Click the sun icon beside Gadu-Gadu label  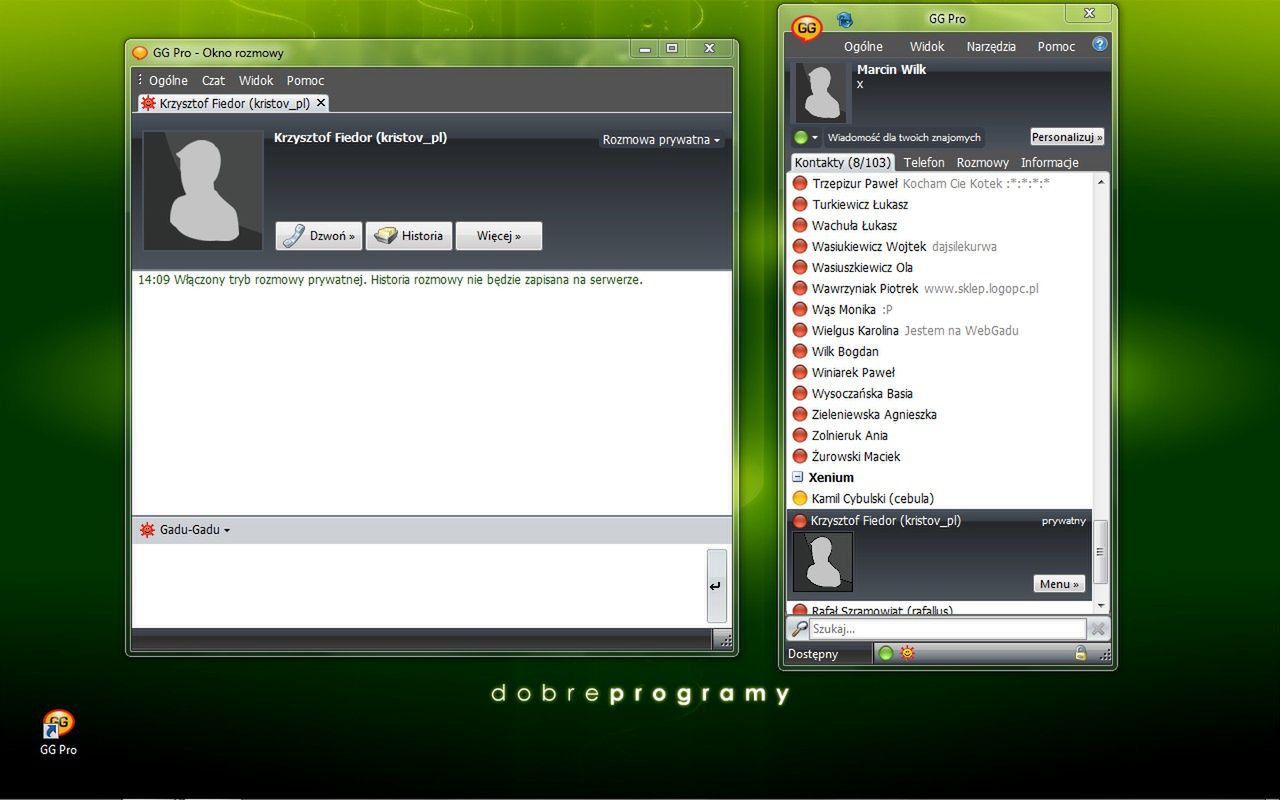147,530
